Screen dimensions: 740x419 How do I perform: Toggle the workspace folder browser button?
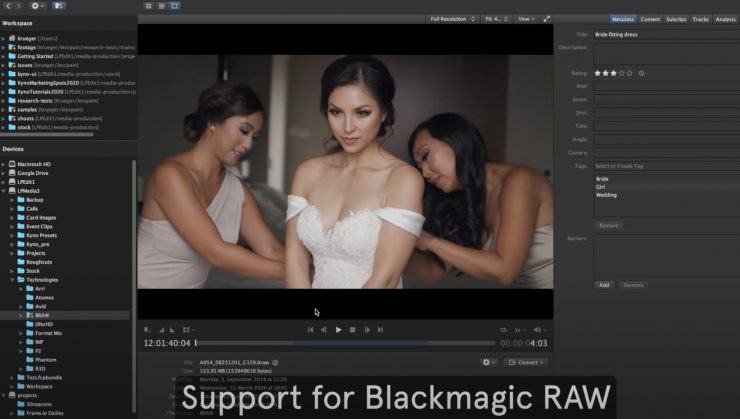click(57, 6)
